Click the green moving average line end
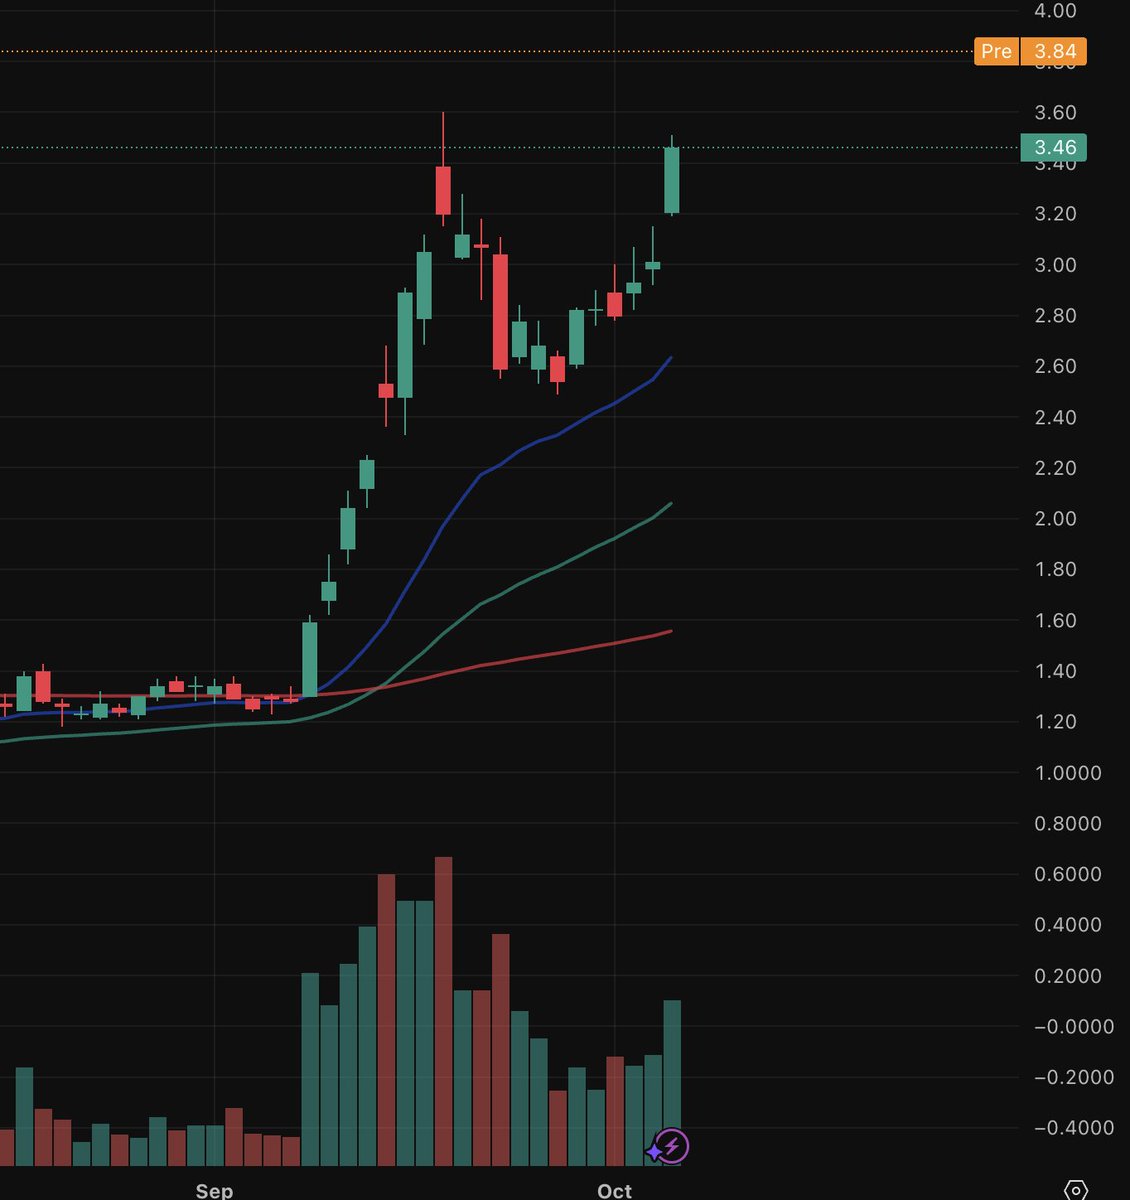Screen dimensions: 1130x1200 pyautogui.click(x=669, y=504)
